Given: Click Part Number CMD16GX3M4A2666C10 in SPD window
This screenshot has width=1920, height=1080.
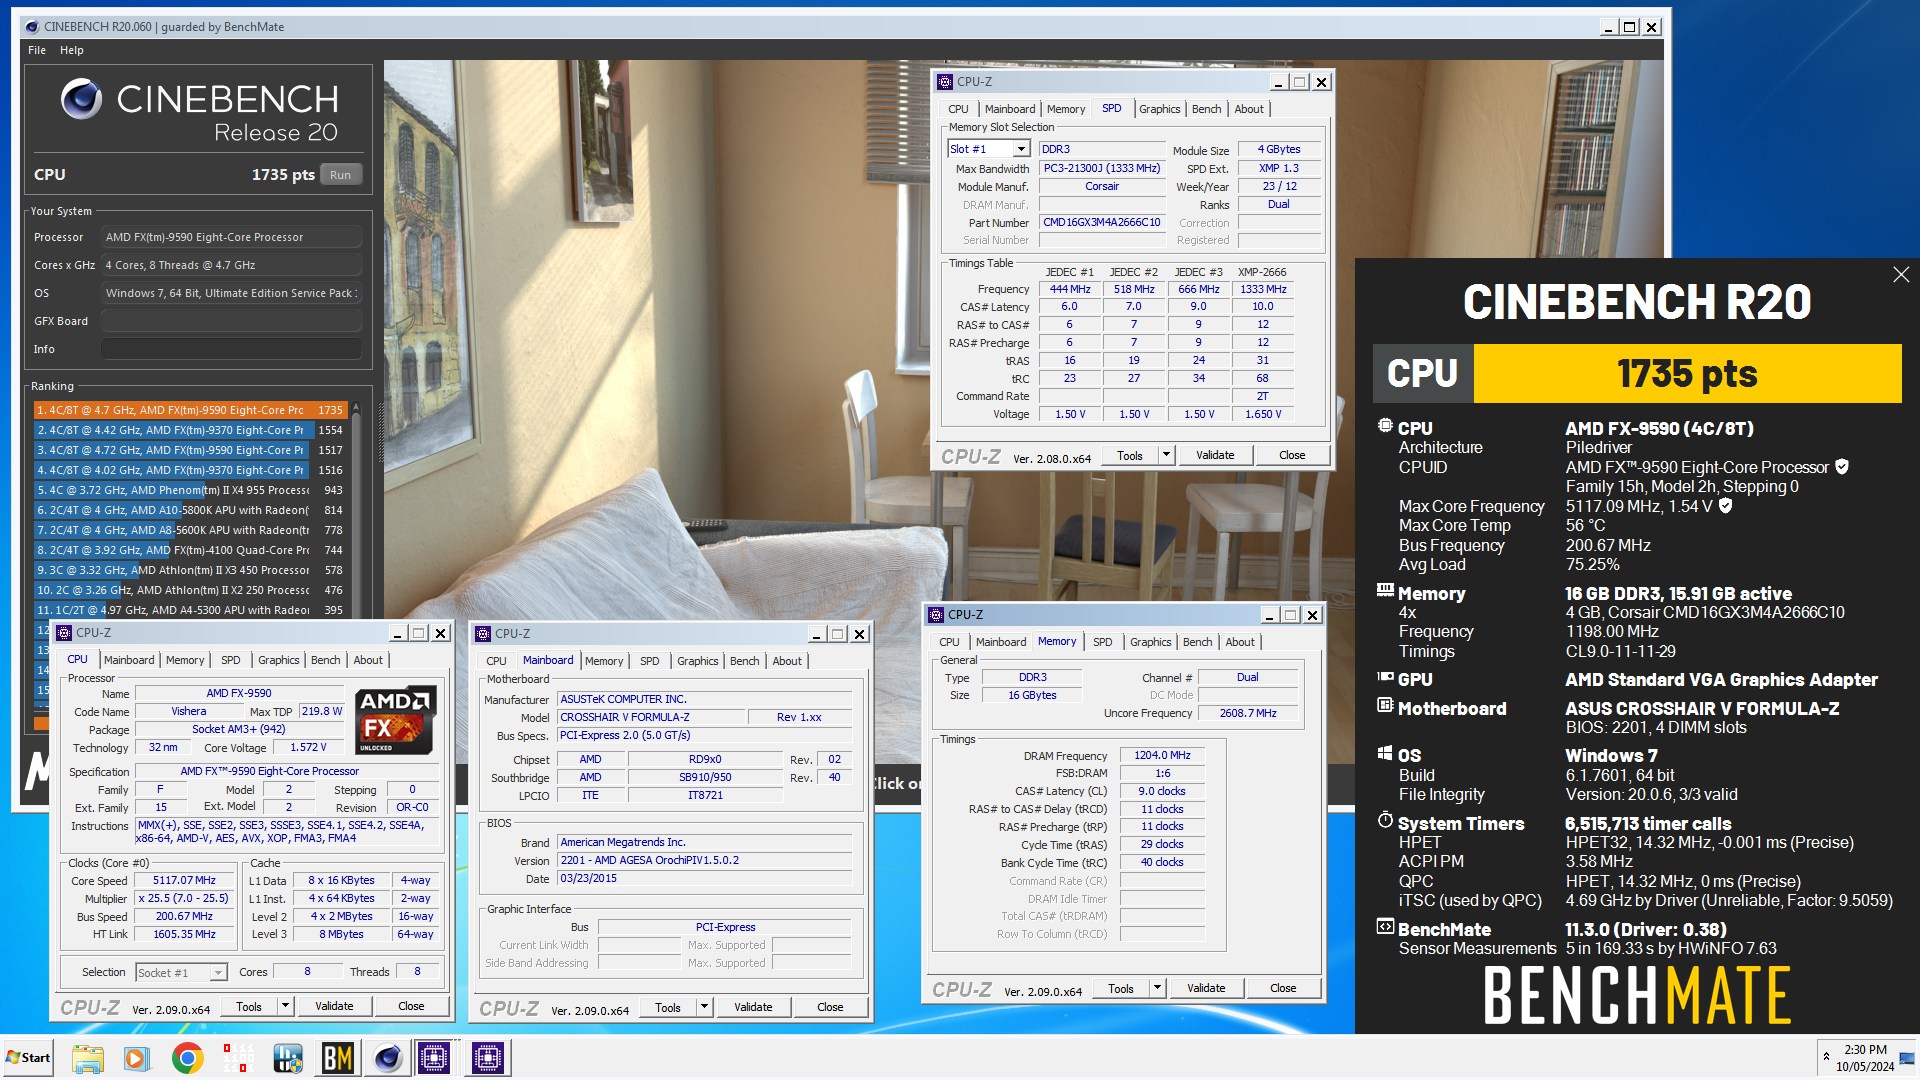Looking at the screenshot, I should 1101,222.
